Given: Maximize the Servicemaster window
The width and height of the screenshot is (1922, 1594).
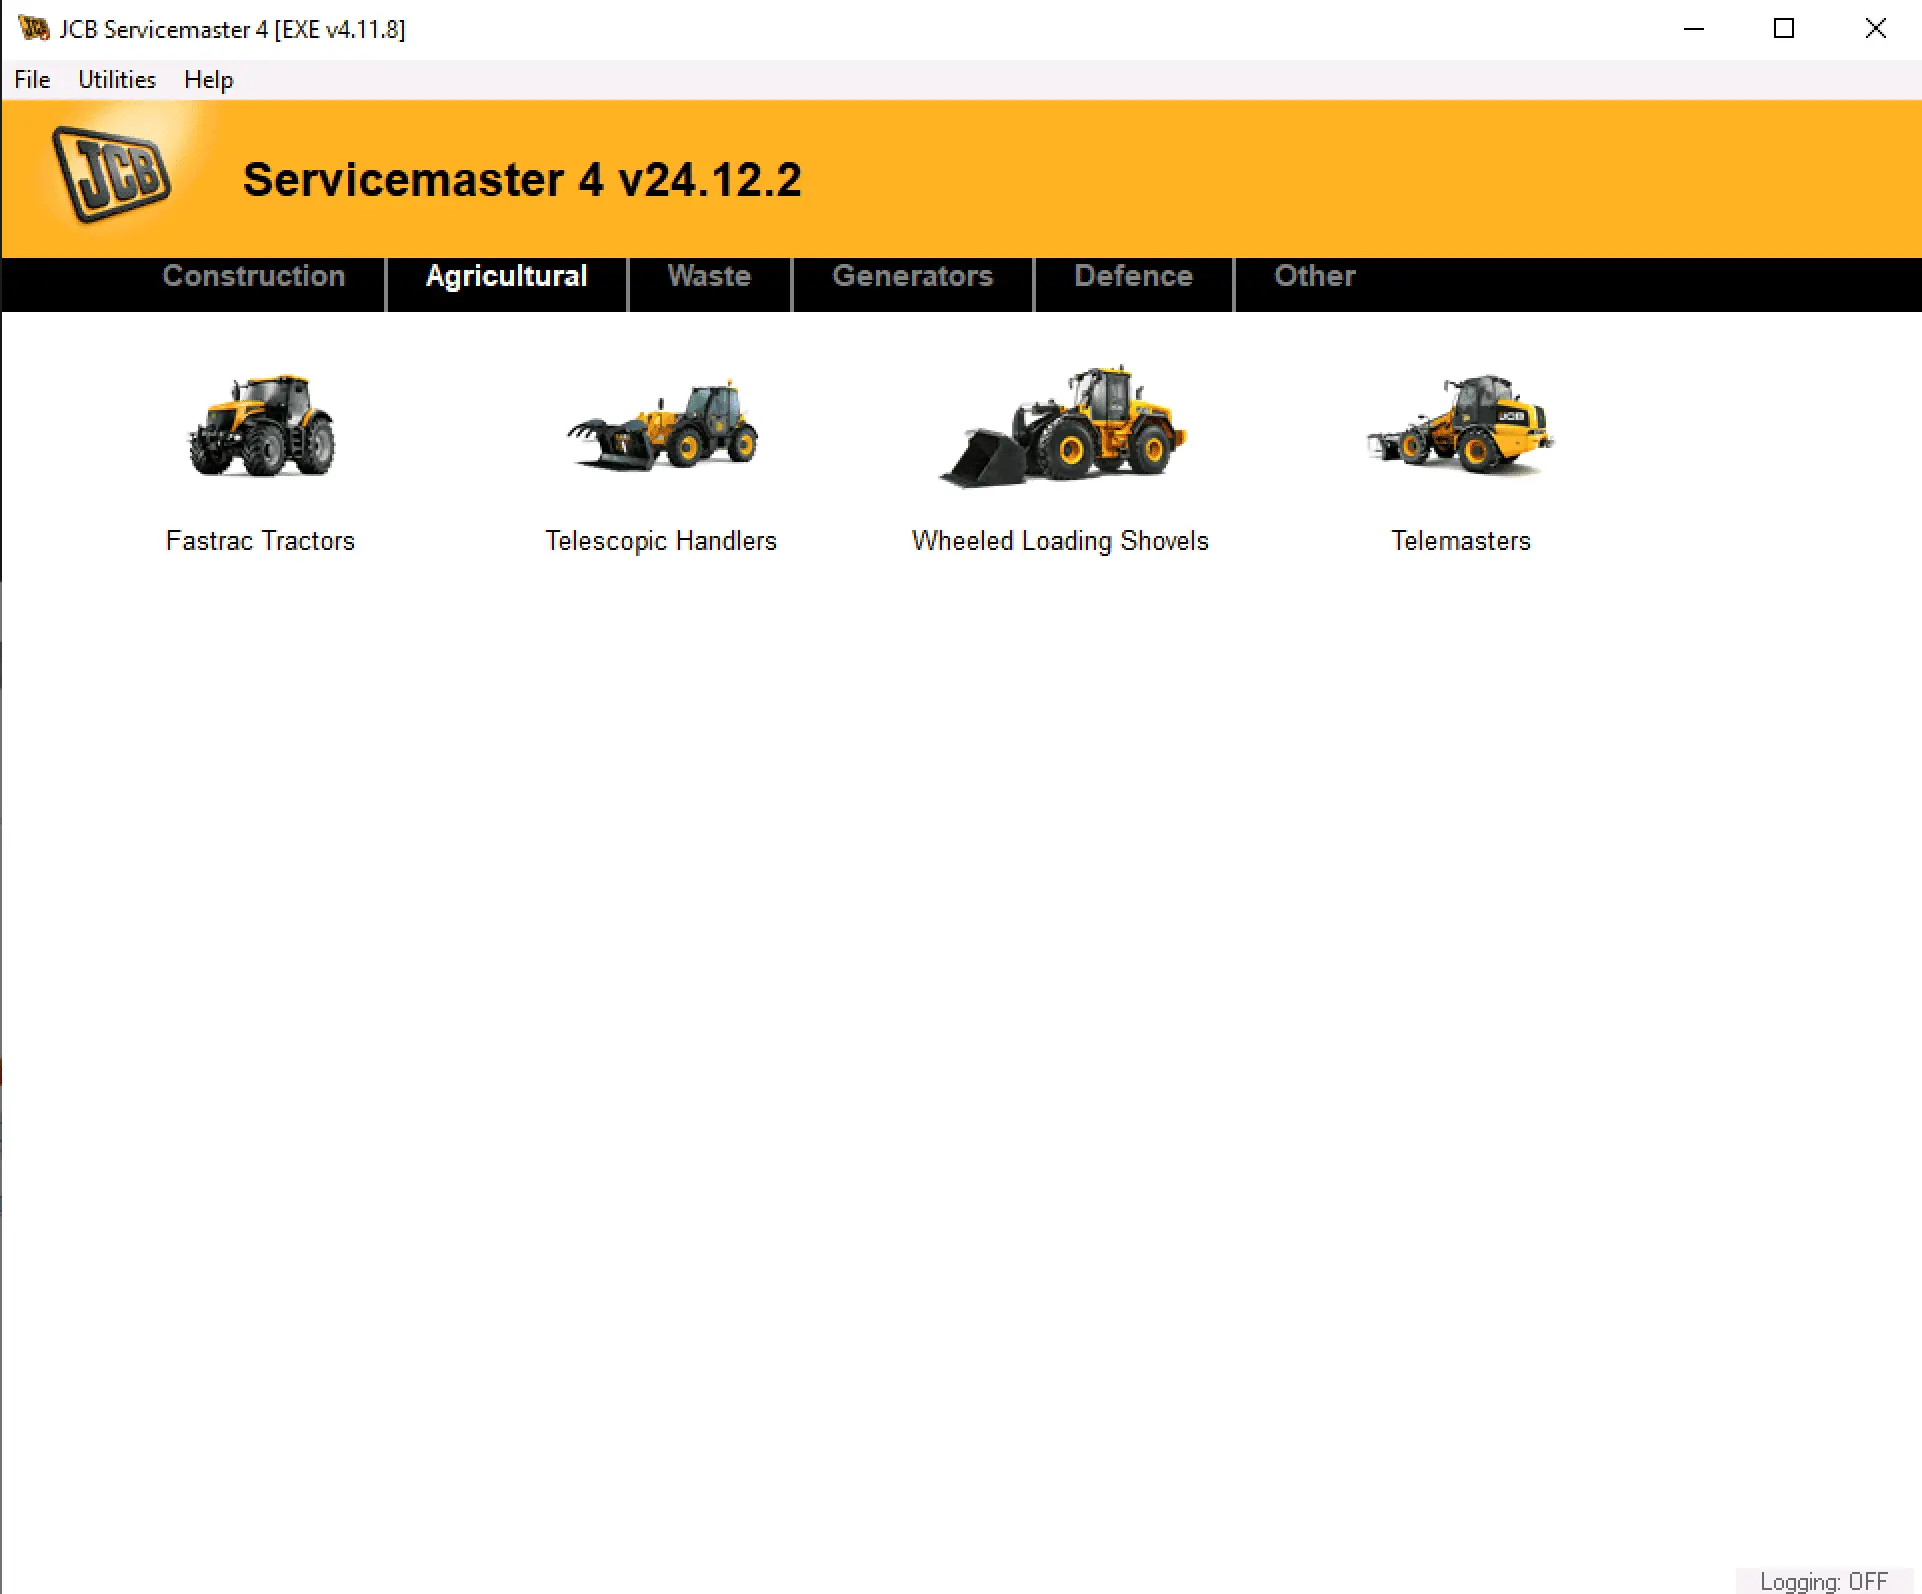Looking at the screenshot, I should [x=1784, y=29].
